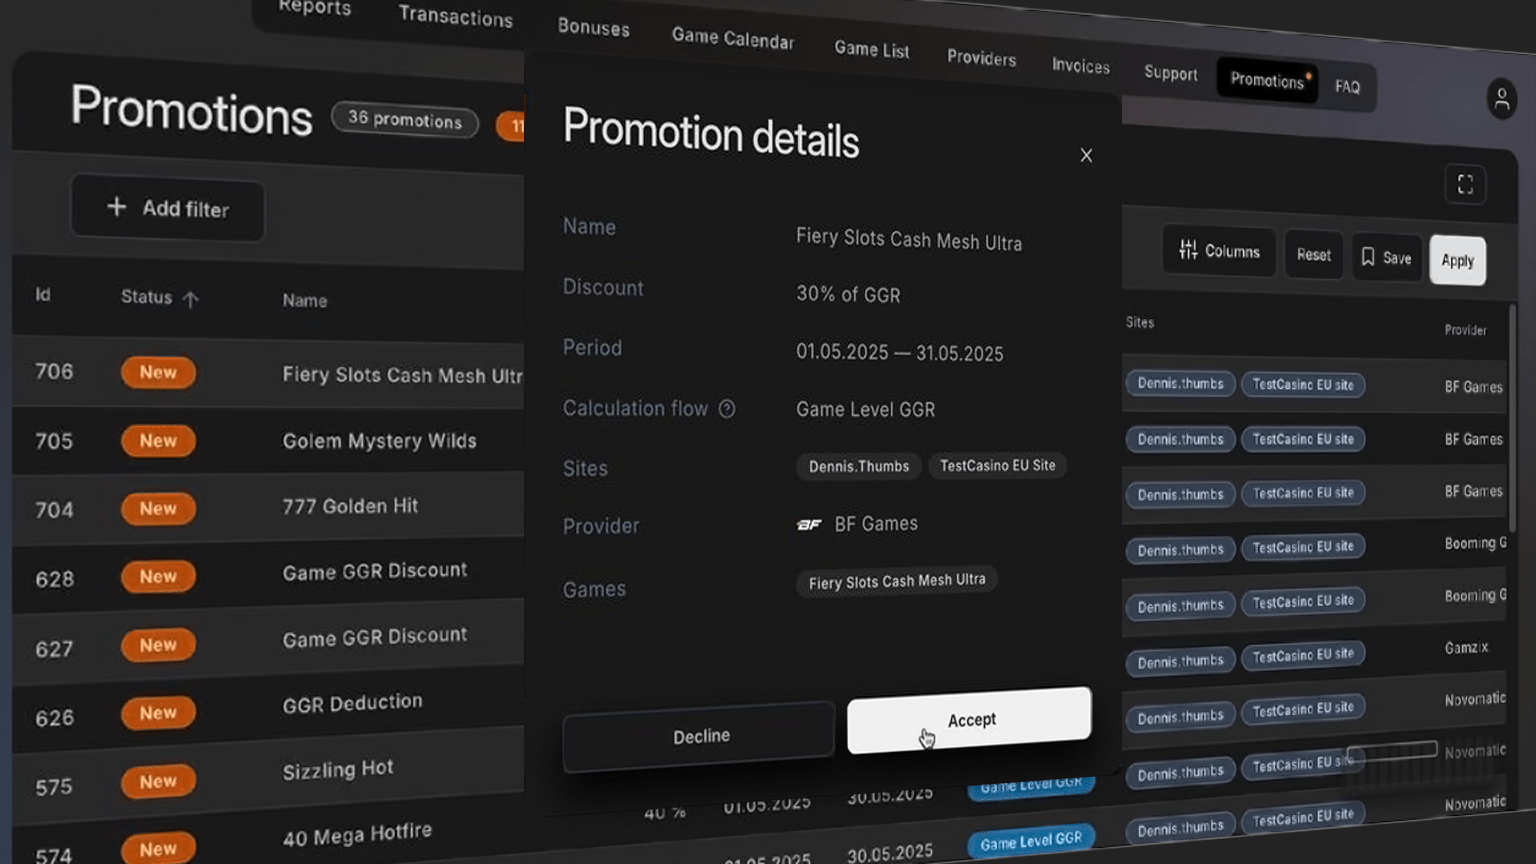The image size is (1536, 864).
Task: Click the Status column sort arrow
Action: [x=190, y=298]
